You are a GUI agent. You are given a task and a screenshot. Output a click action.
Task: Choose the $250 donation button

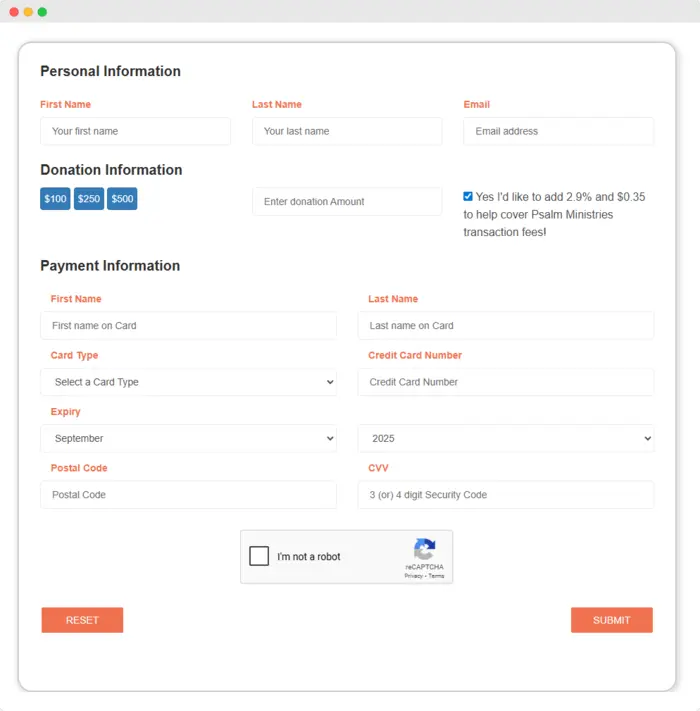click(89, 199)
